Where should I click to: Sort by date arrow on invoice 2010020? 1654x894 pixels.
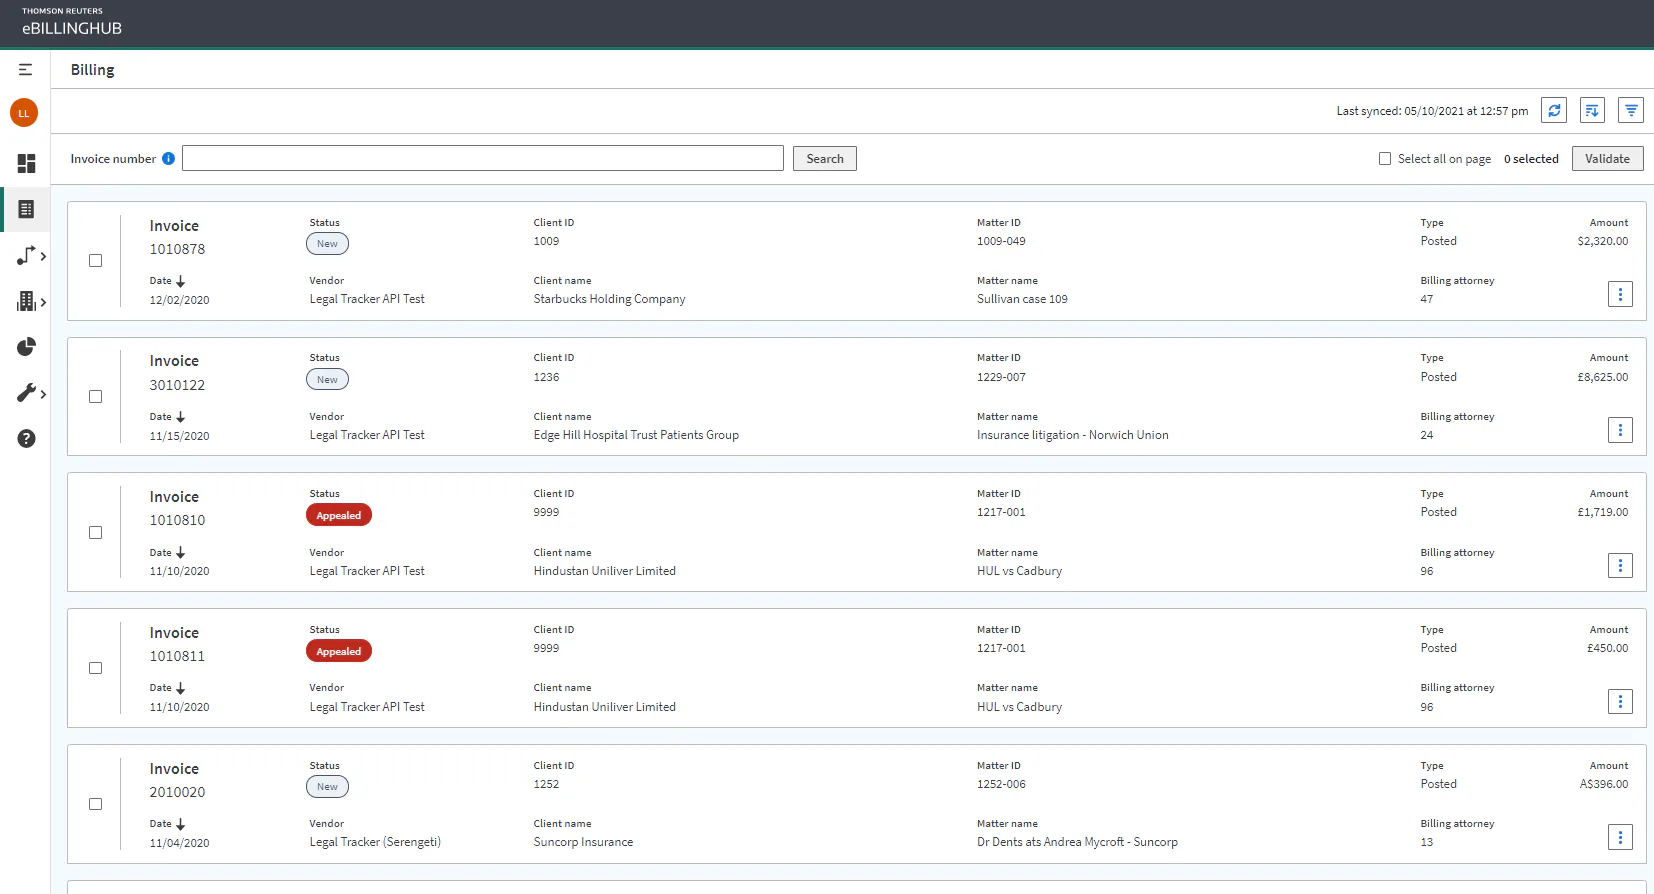click(181, 825)
